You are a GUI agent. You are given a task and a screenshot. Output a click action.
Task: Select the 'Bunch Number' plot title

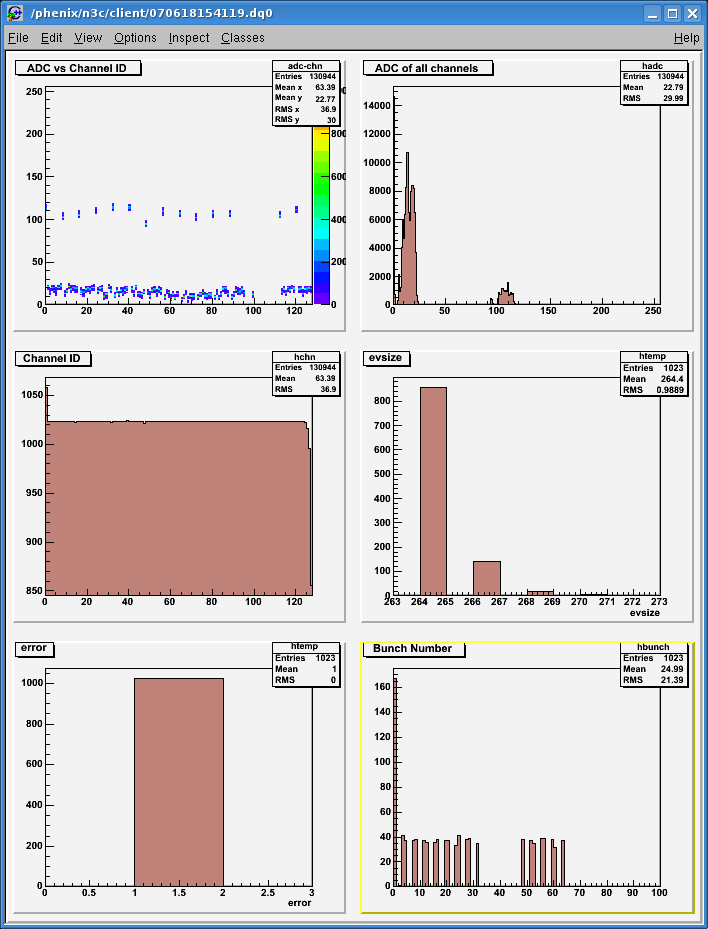[413, 648]
